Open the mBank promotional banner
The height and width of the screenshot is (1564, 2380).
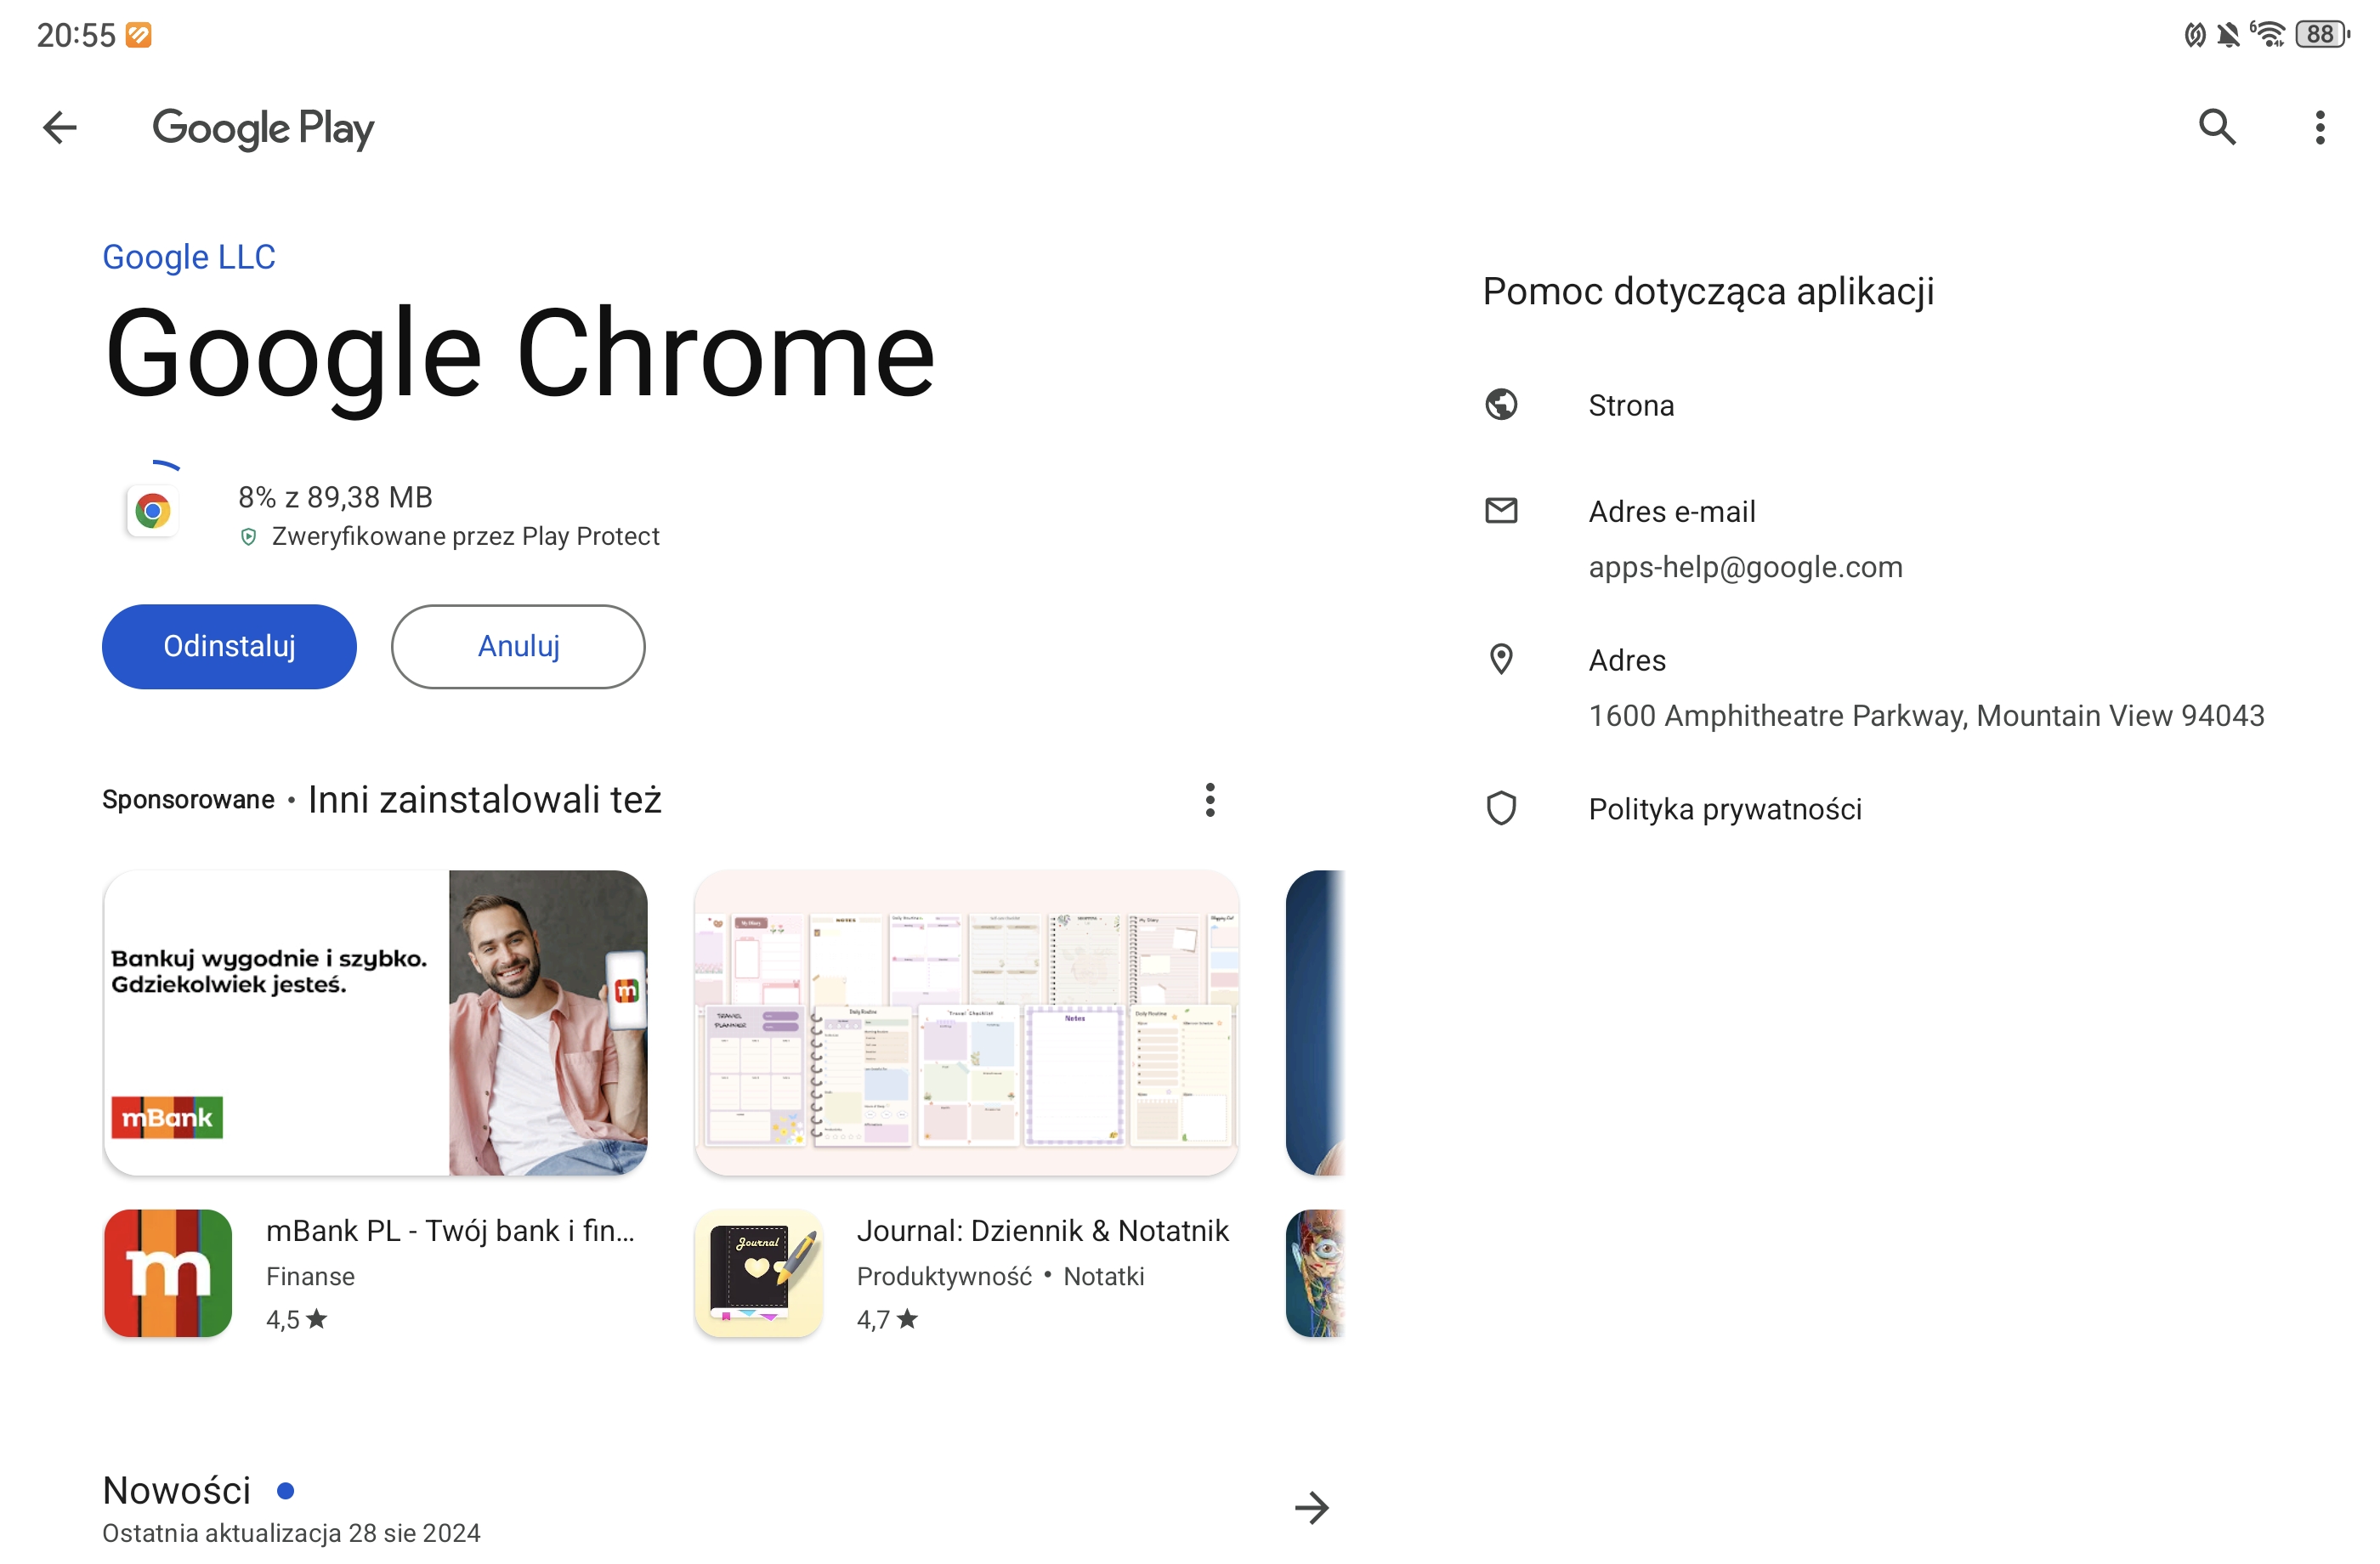coord(375,1022)
